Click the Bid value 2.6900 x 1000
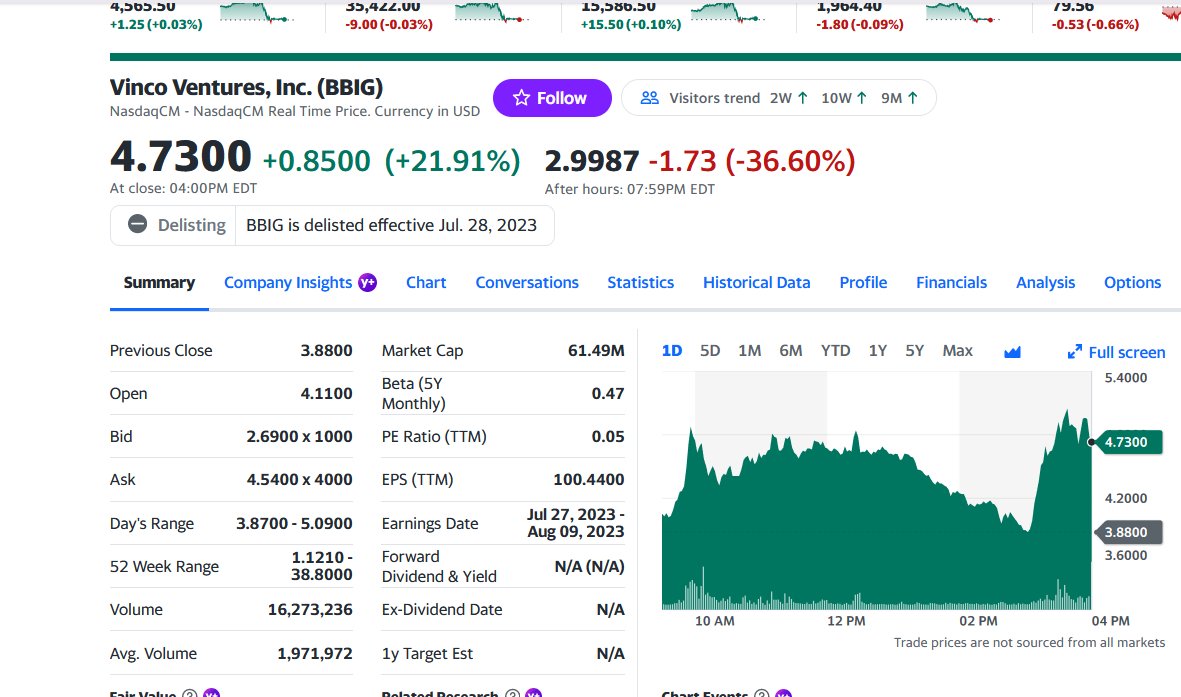Viewport: 1181px width, 697px height. pos(299,436)
